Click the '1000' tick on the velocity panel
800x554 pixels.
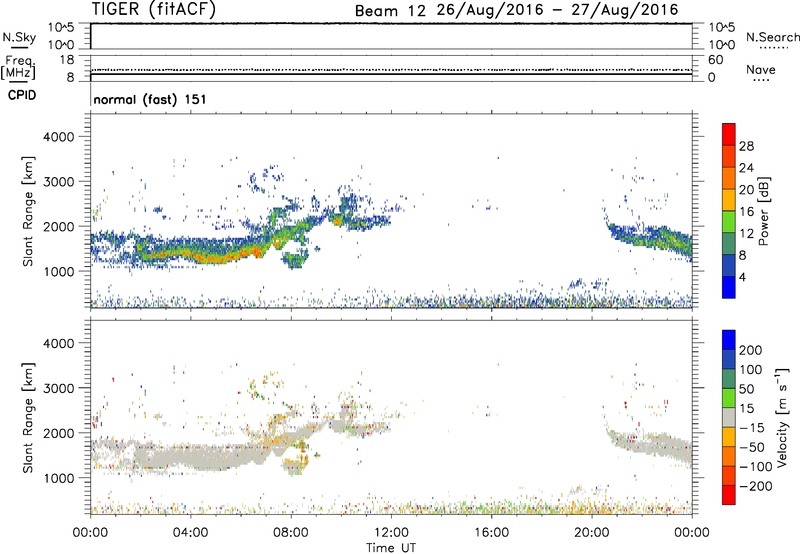point(59,478)
